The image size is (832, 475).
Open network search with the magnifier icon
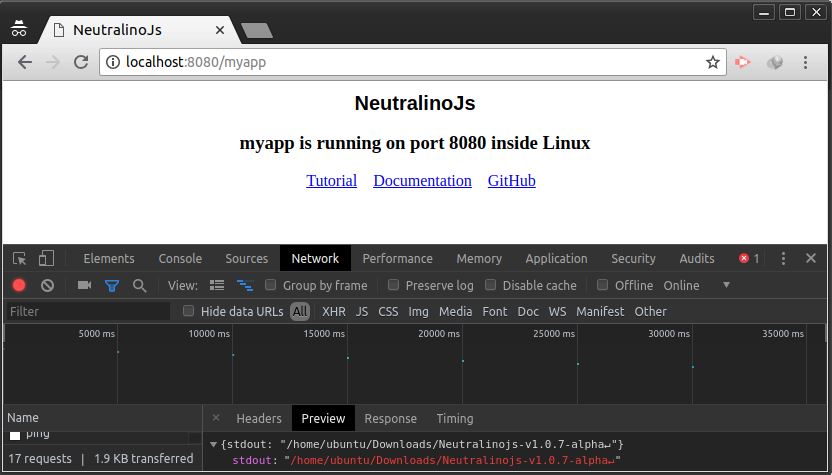pyautogui.click(x=140, y=286)
